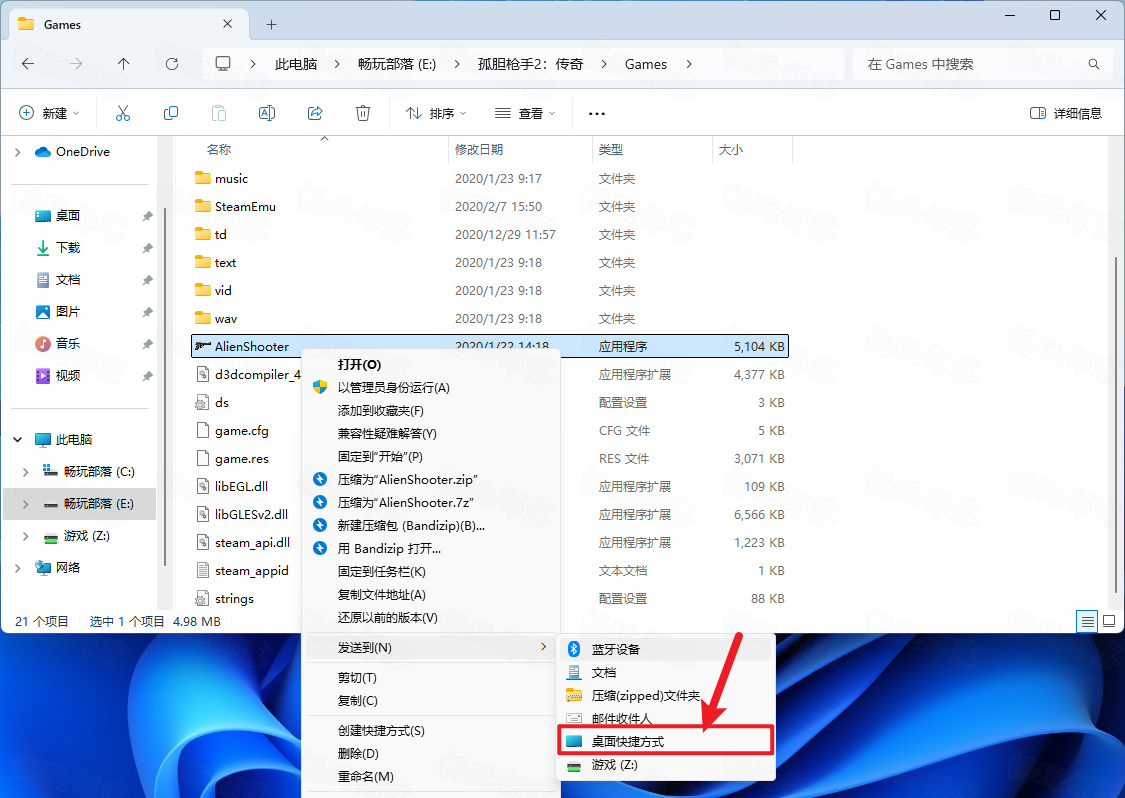Select Pin to taskbar (固定到任务栏)
The width and height of the screenshot is (1125, 798).
(430, 572)
